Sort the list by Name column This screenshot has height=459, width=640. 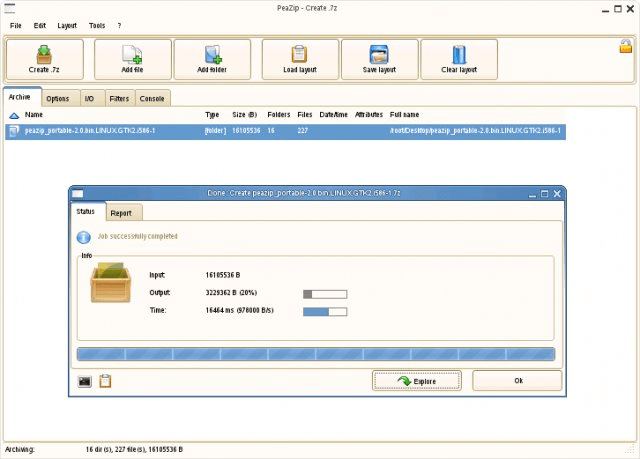point(33,115)
